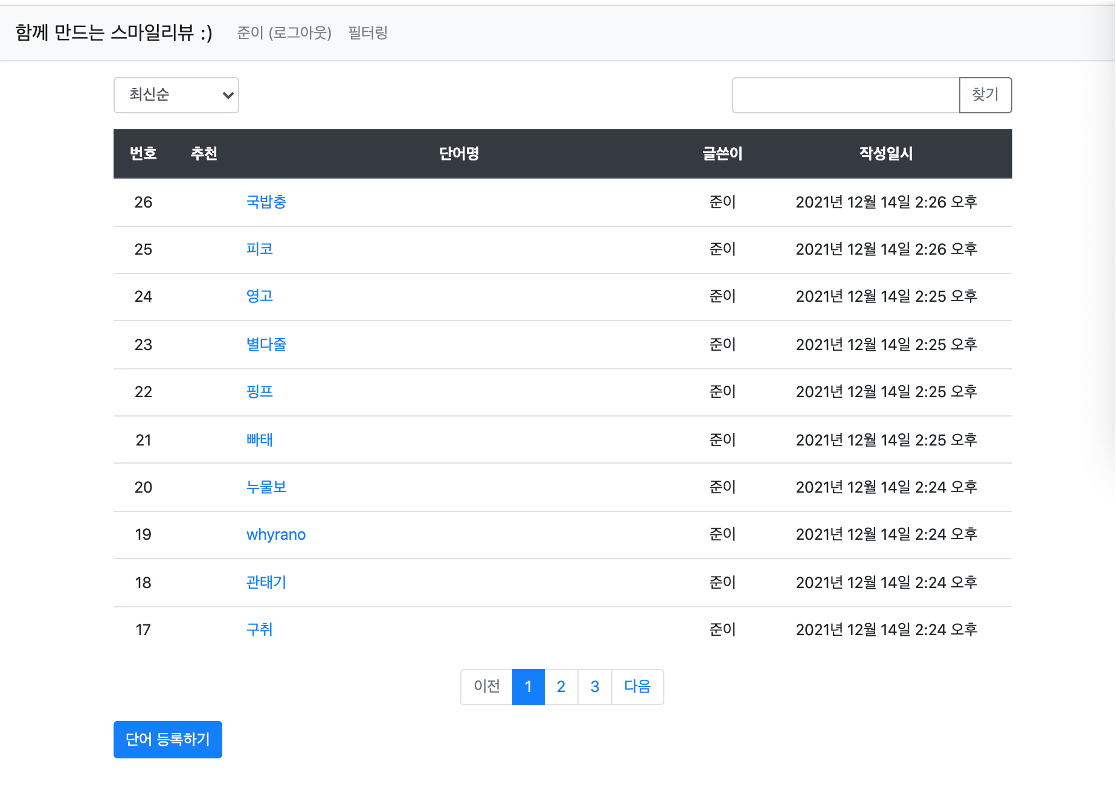1116x792 pixels.
Task: Click 이전 in the pagination bar
Action: coord(487,687)
